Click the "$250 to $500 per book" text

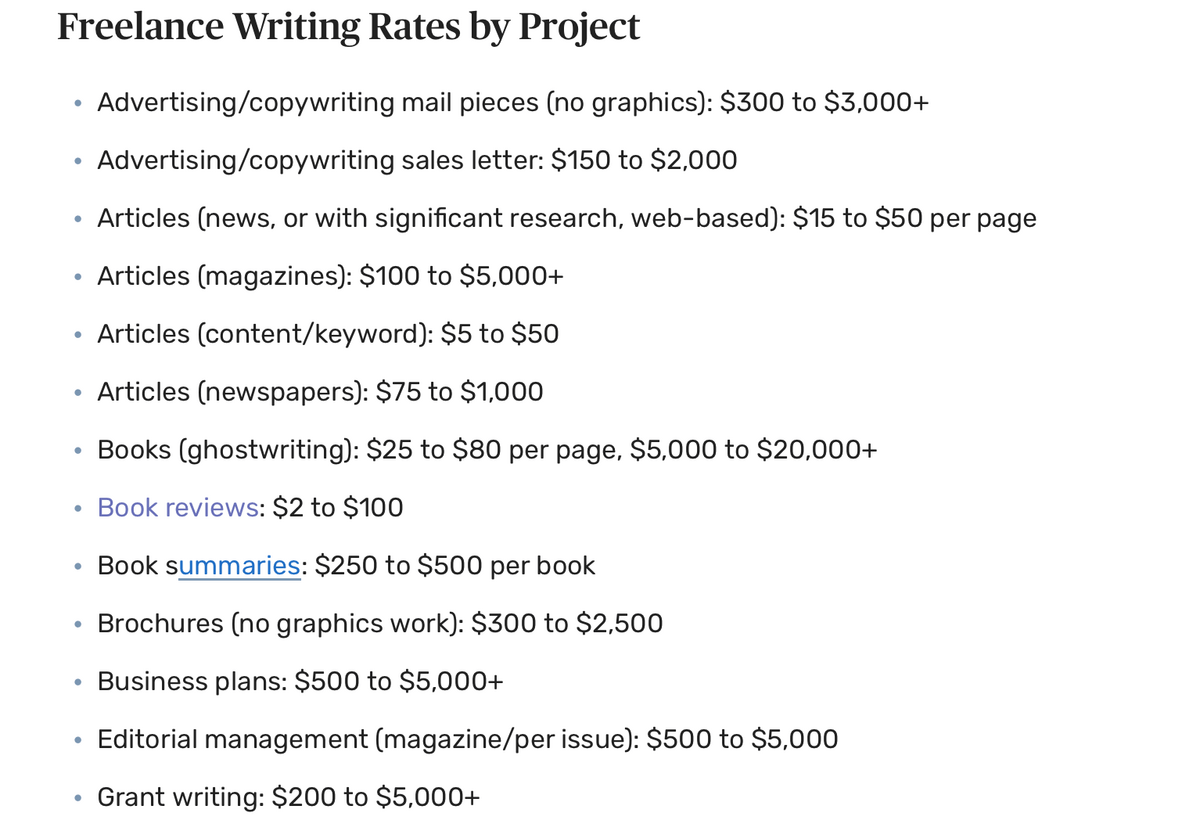pyautogui.click(x=455, y=566)
